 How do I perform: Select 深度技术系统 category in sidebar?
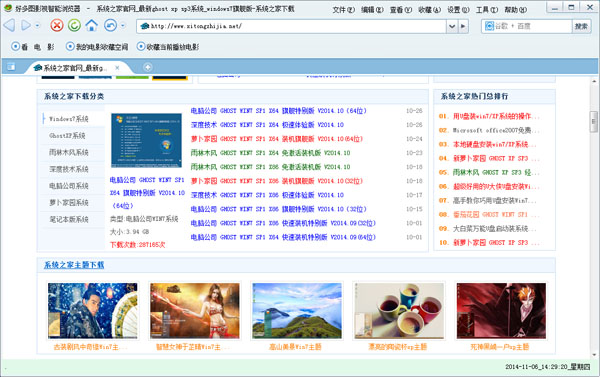(69, 169)
